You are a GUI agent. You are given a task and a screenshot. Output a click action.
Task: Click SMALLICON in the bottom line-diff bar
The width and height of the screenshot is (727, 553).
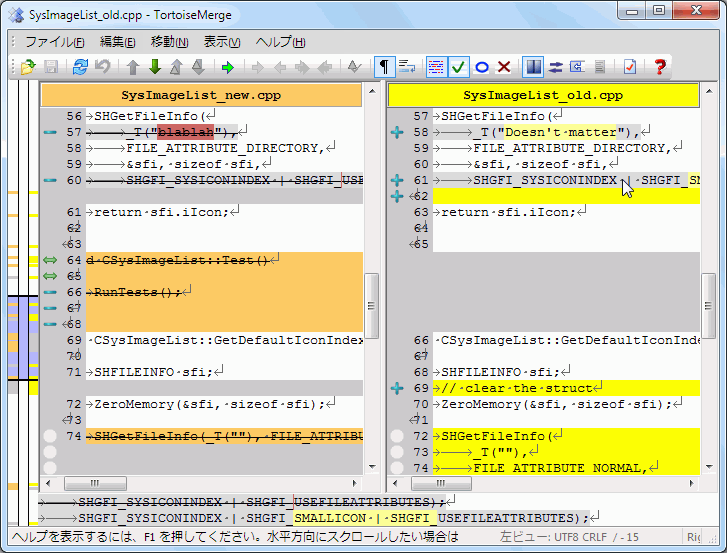330,518
